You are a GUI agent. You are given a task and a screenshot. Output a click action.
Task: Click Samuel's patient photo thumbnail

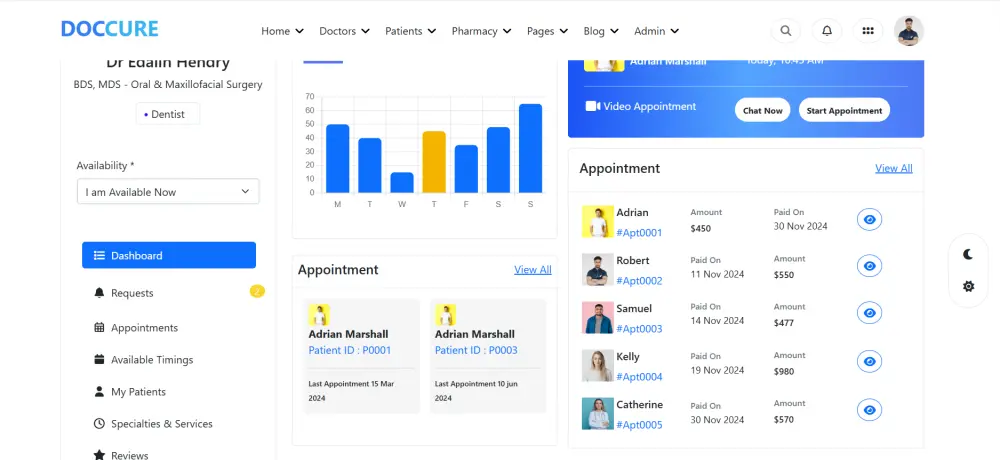pyautogui.click(x=598, y=317)
